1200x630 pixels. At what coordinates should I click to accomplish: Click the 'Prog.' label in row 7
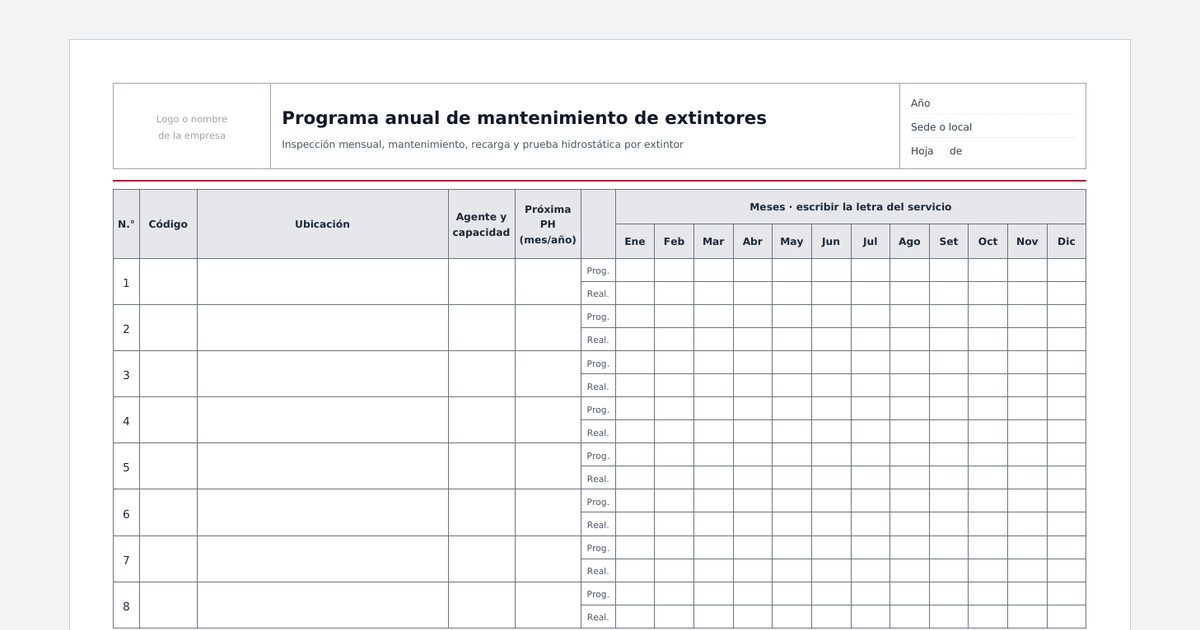pyautogui.click(x=598, y=548)
